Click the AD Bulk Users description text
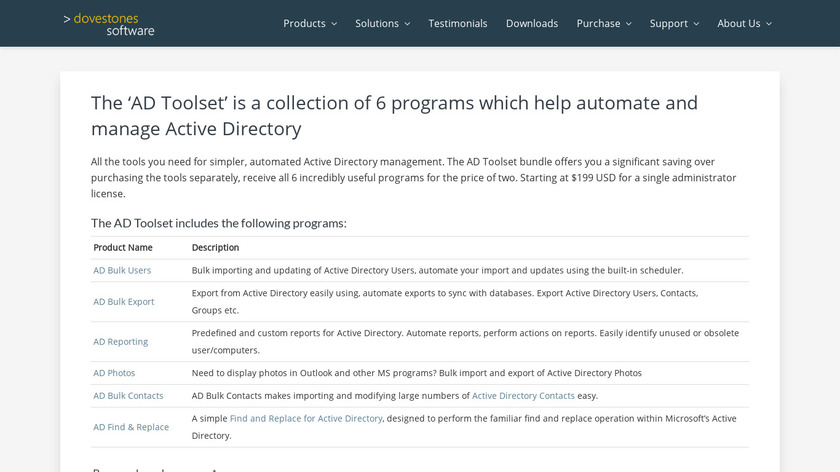The width and height of the screenshot is (840, 472). click(438, 271)
